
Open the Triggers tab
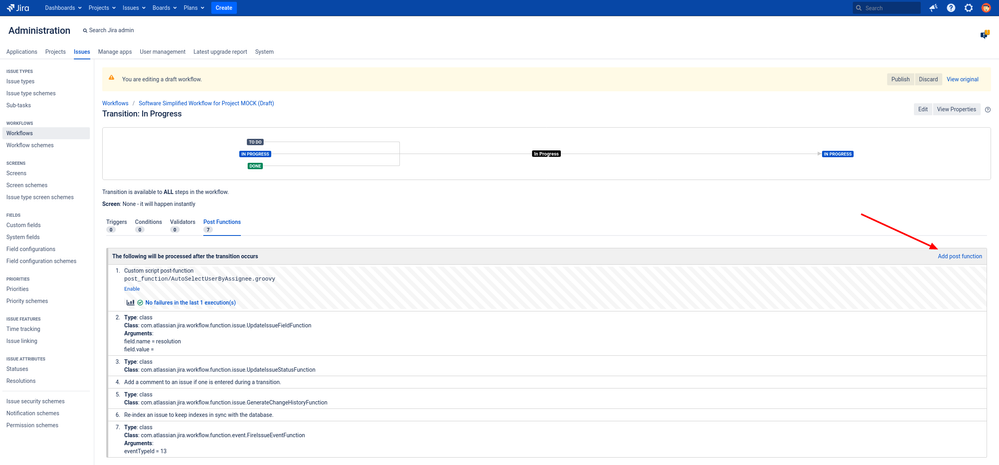click(x=116, y=225)
